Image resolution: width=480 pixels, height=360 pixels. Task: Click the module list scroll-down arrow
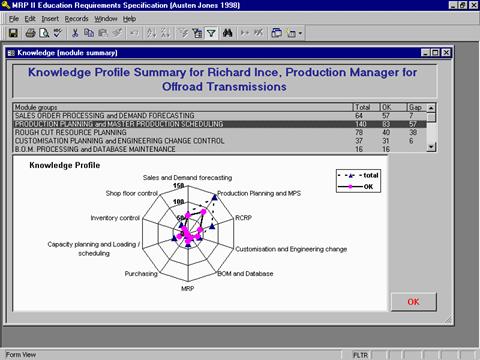click(x=431, y=147)
